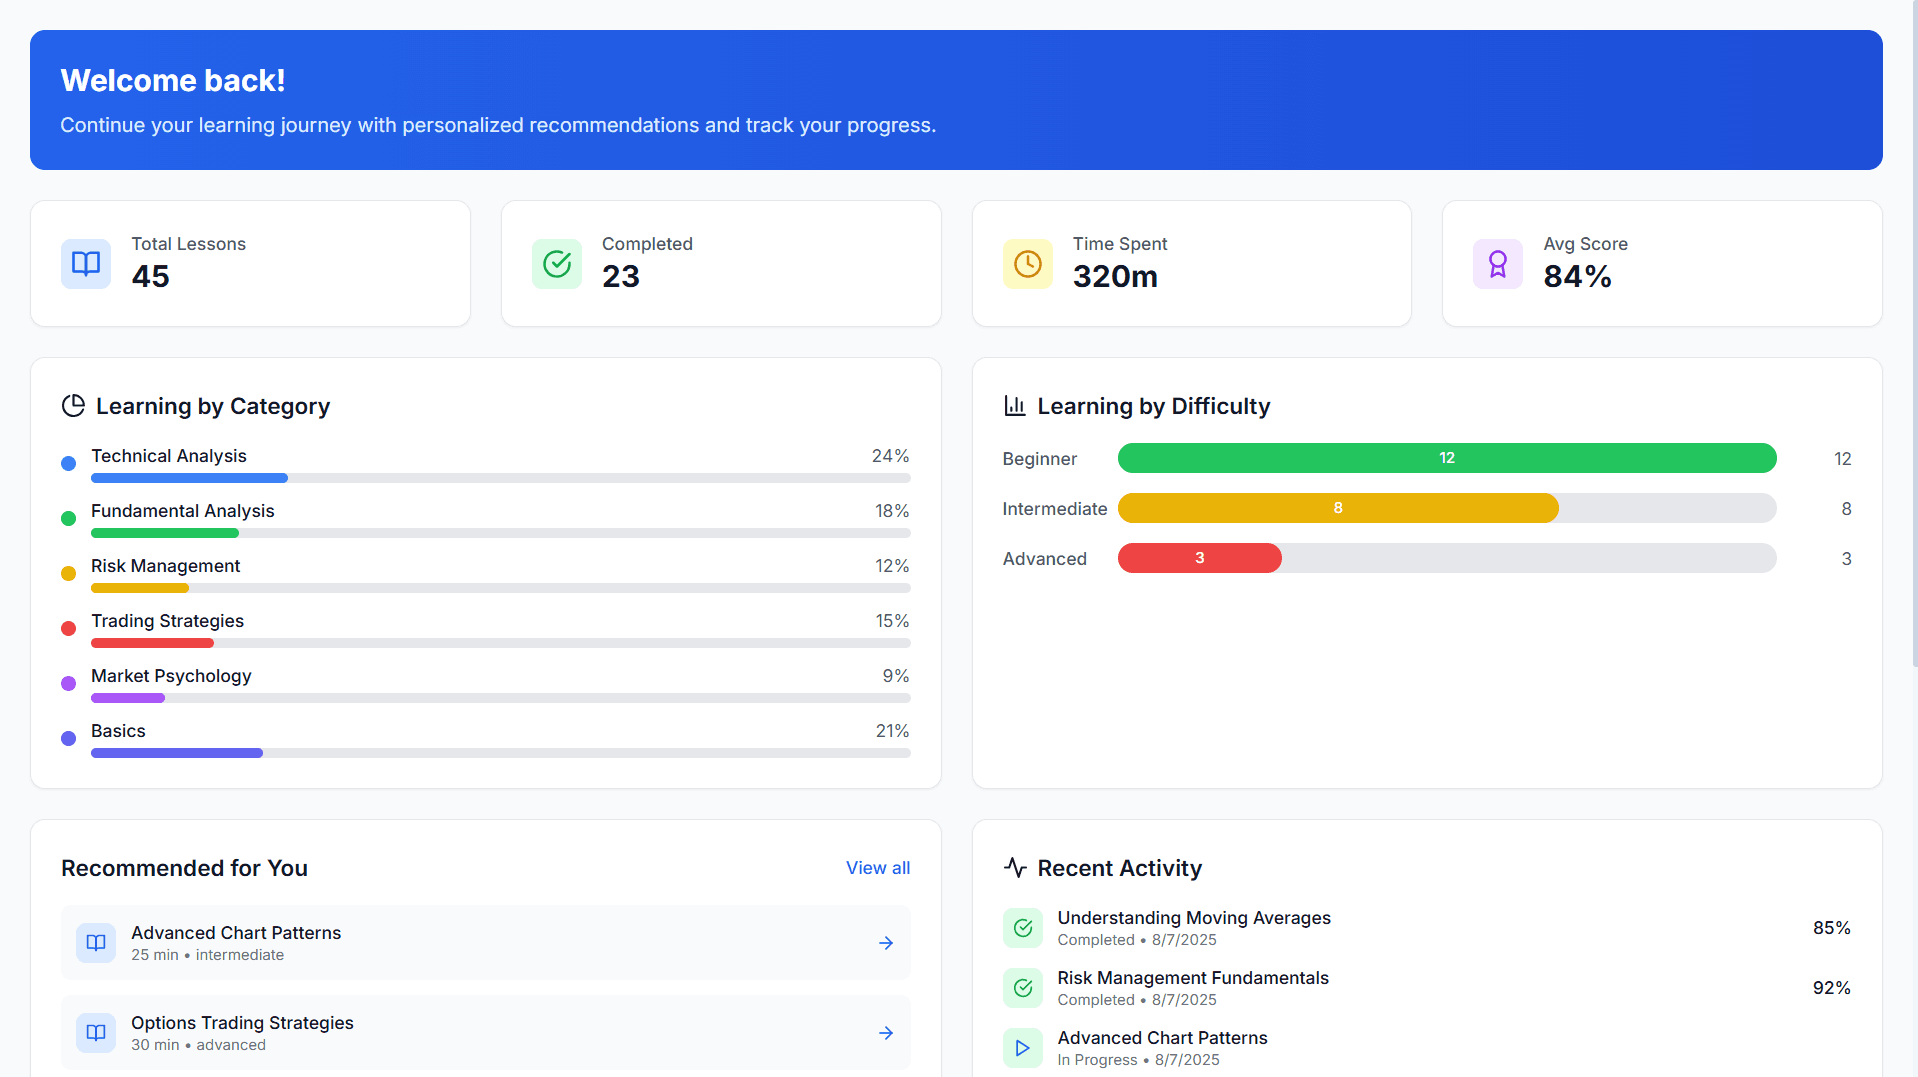Click the arrow on Advanced Chart Patterns recommendation
Viewport: 1918px width, 1077px height.
[886, 943]
